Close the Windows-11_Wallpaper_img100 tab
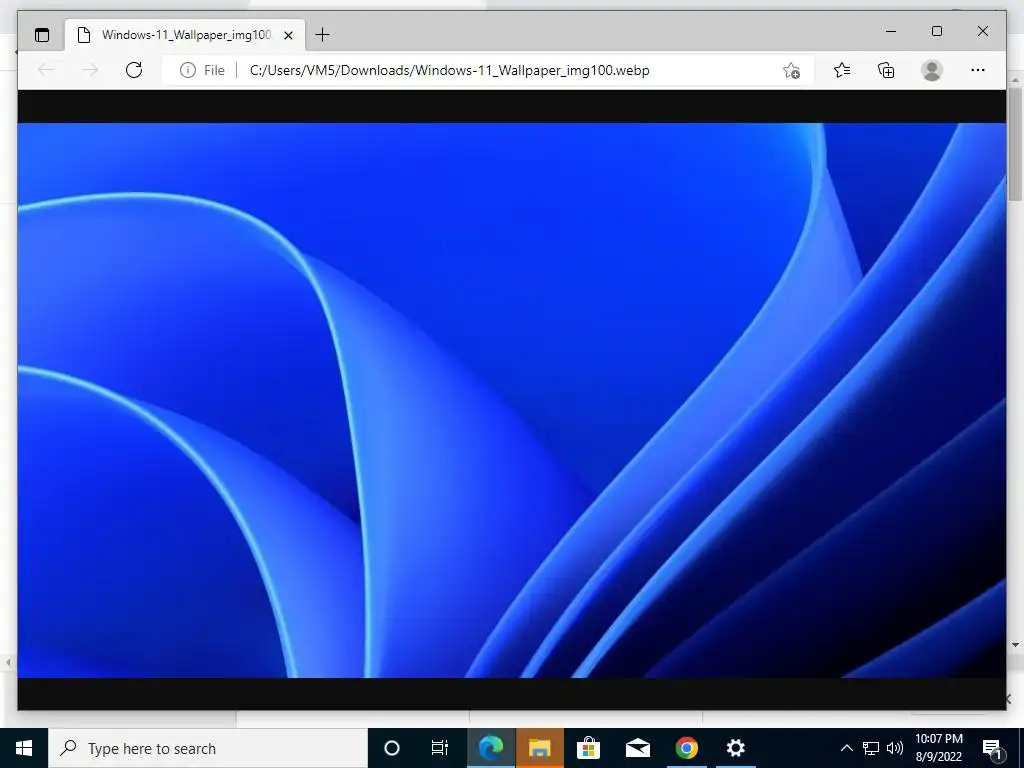The width and height of the screenshot is (1024, 768). [x=288, y=35]
